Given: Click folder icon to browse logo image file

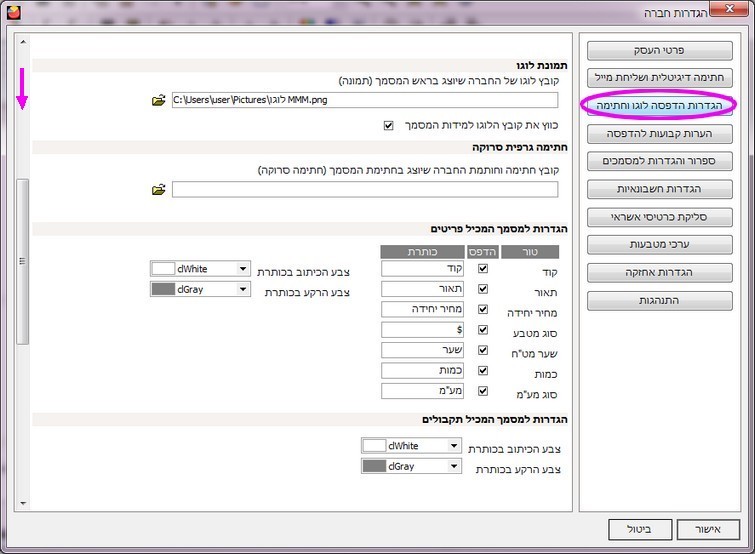Looking at the screenshot, I should (158, 100).
